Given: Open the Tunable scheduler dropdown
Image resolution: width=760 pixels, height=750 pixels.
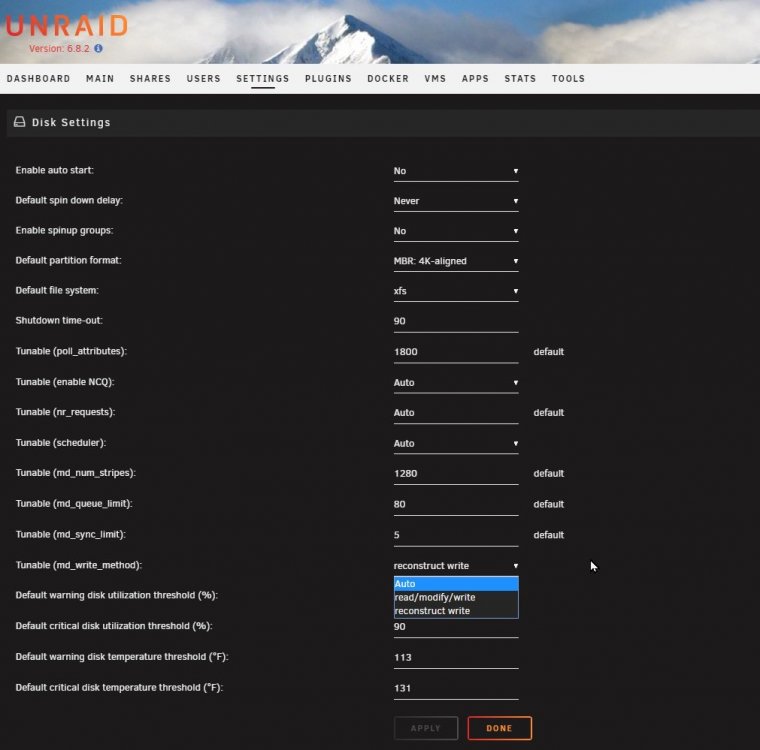Looking at the screenshot, I should (x=456, y=444).
